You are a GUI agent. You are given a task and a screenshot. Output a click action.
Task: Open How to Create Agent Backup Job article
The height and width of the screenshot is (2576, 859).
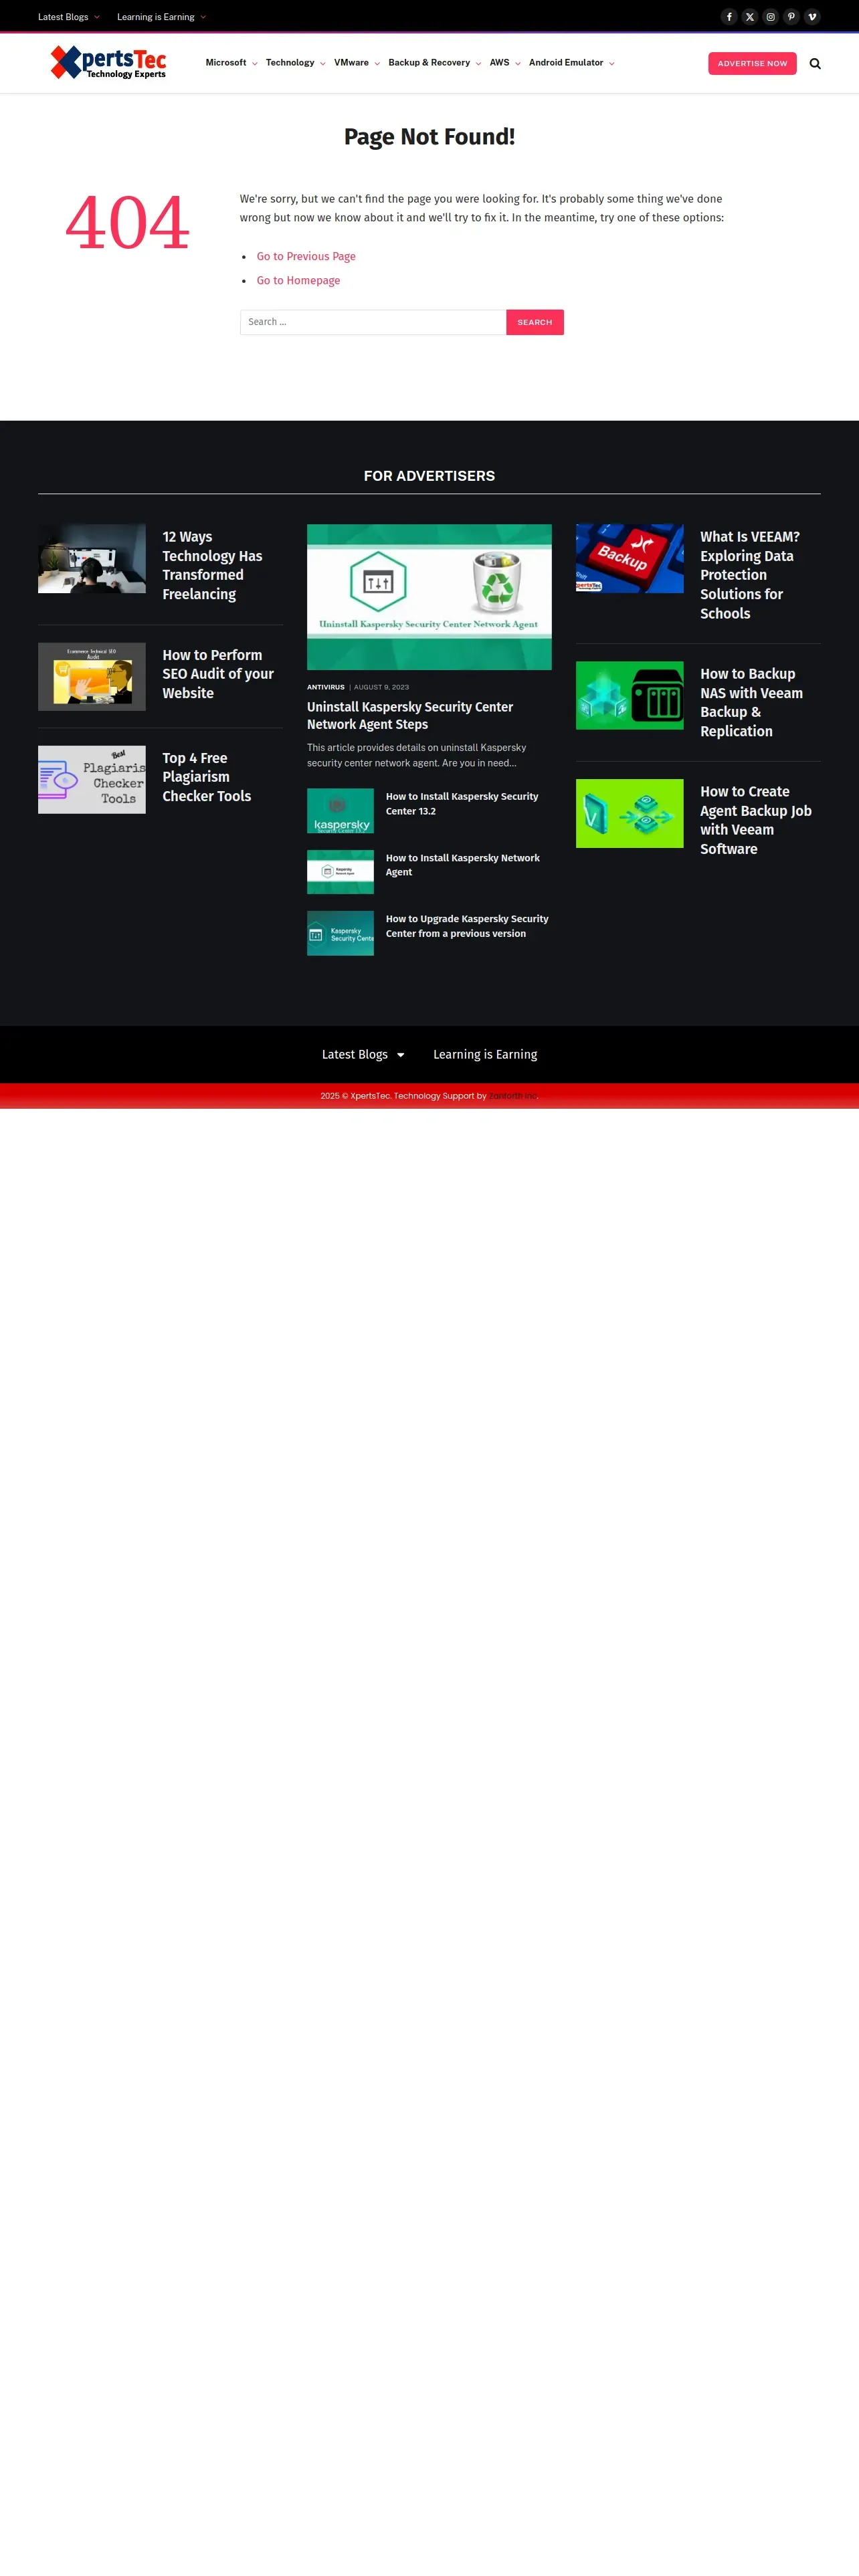pos(756,820)
